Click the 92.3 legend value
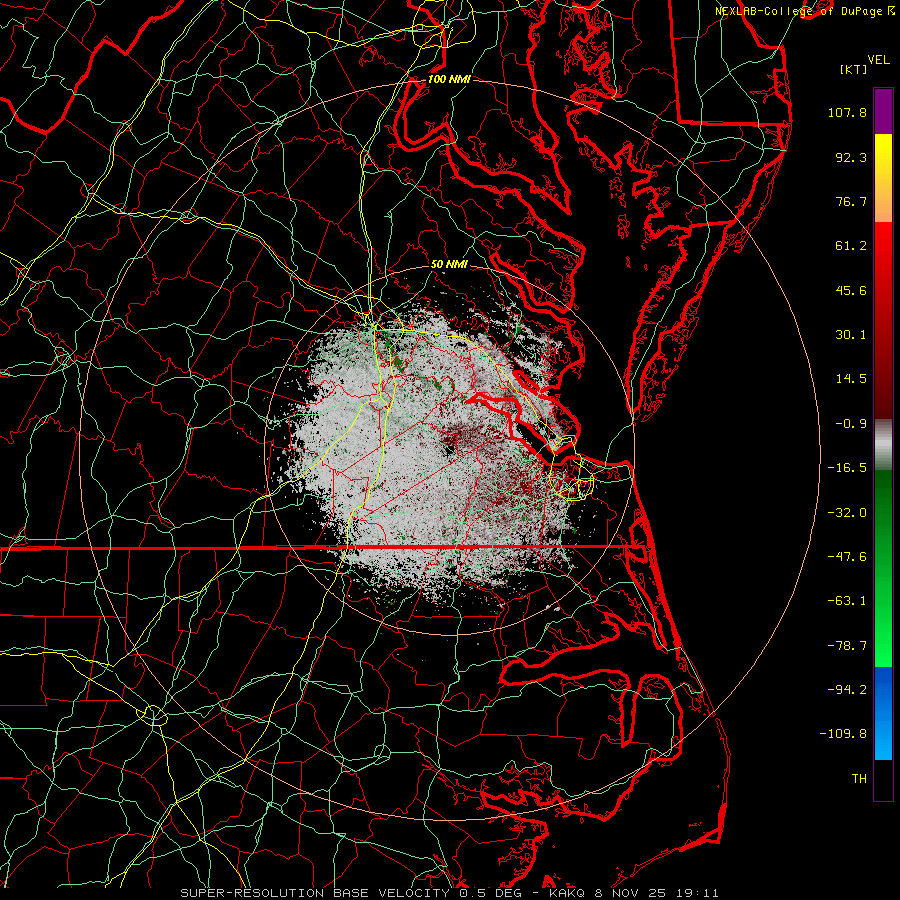The width and height of the screenshot is (900, 900). 851,157
